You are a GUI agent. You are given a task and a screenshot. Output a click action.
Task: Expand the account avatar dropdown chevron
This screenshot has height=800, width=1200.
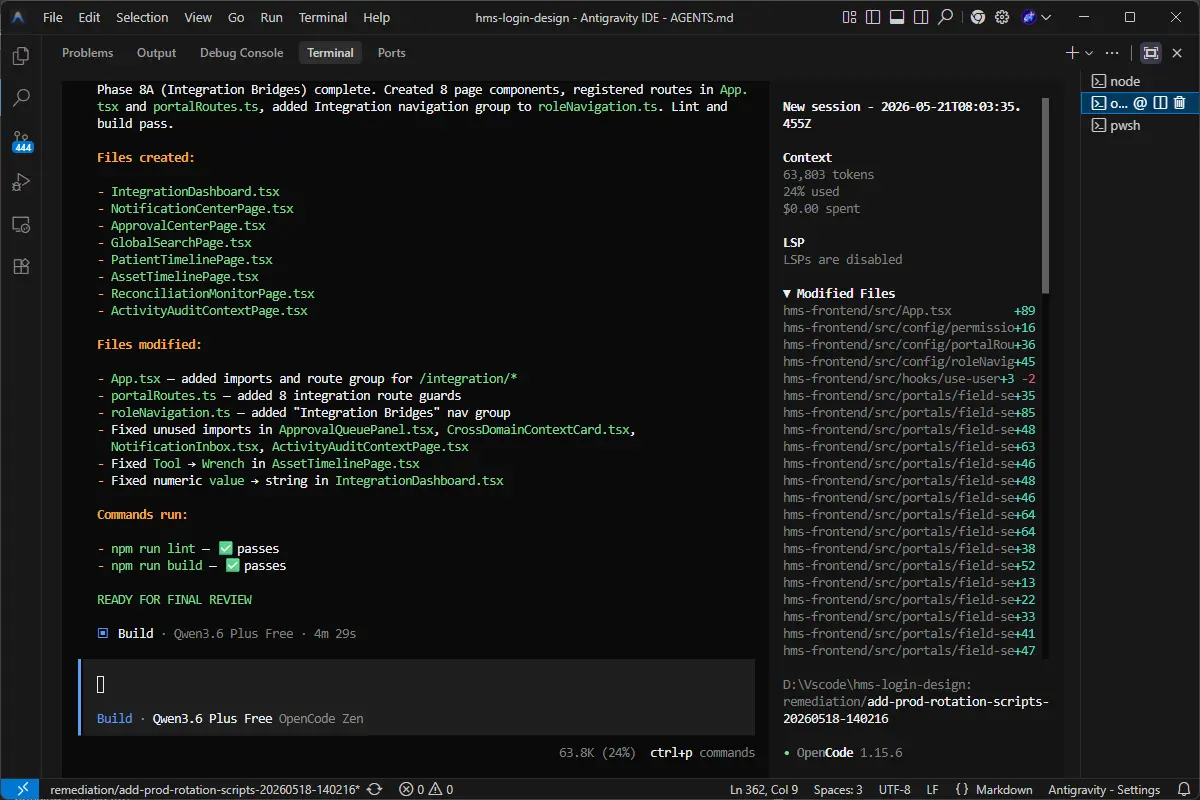tap(1046, 17)
